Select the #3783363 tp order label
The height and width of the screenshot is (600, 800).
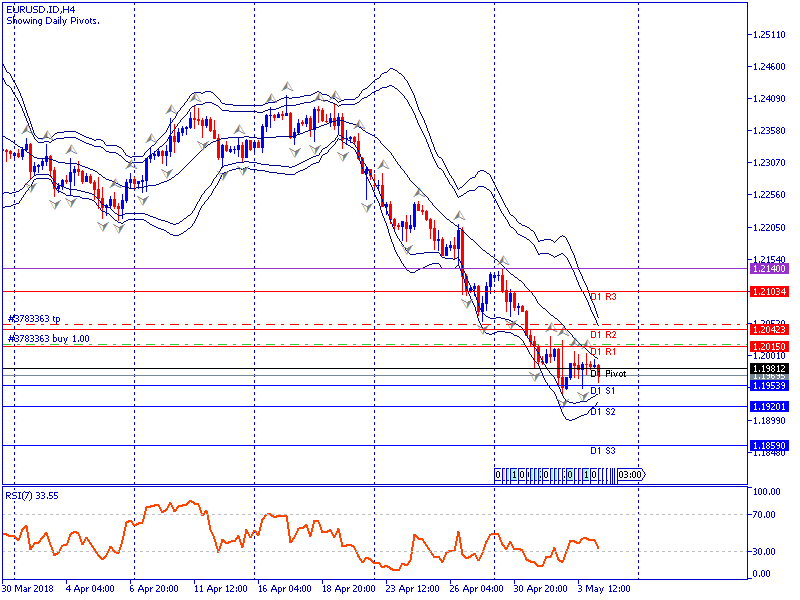[x=34, y=318]
